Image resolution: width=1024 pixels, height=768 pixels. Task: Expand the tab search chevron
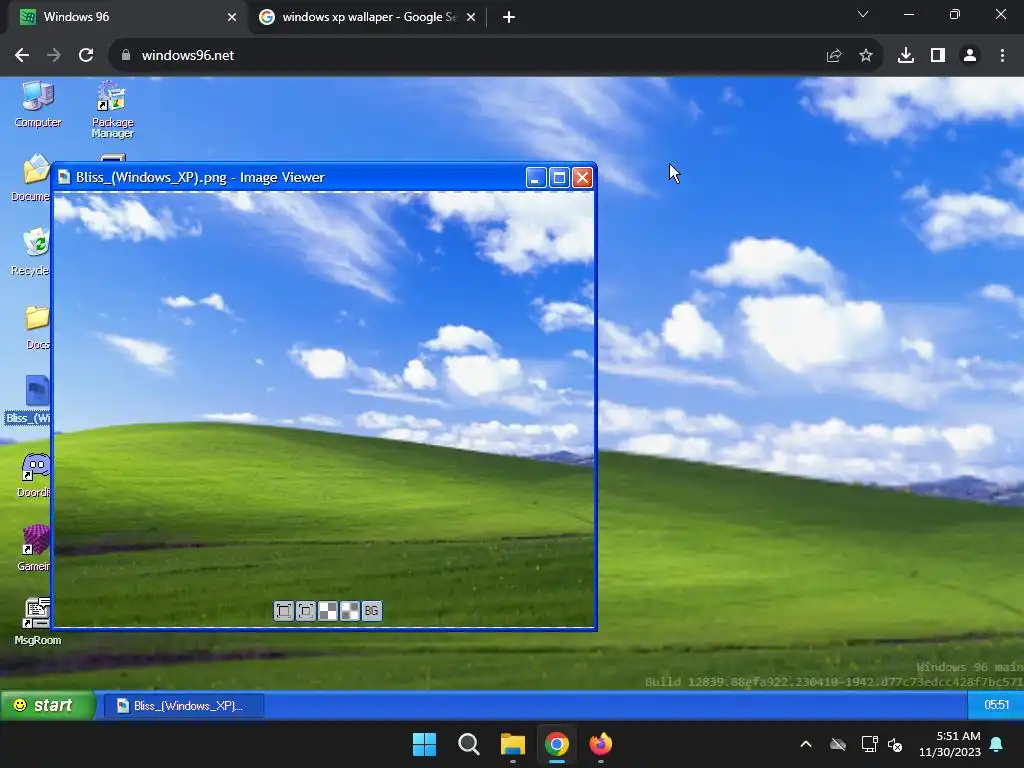[x=863, y=14]
